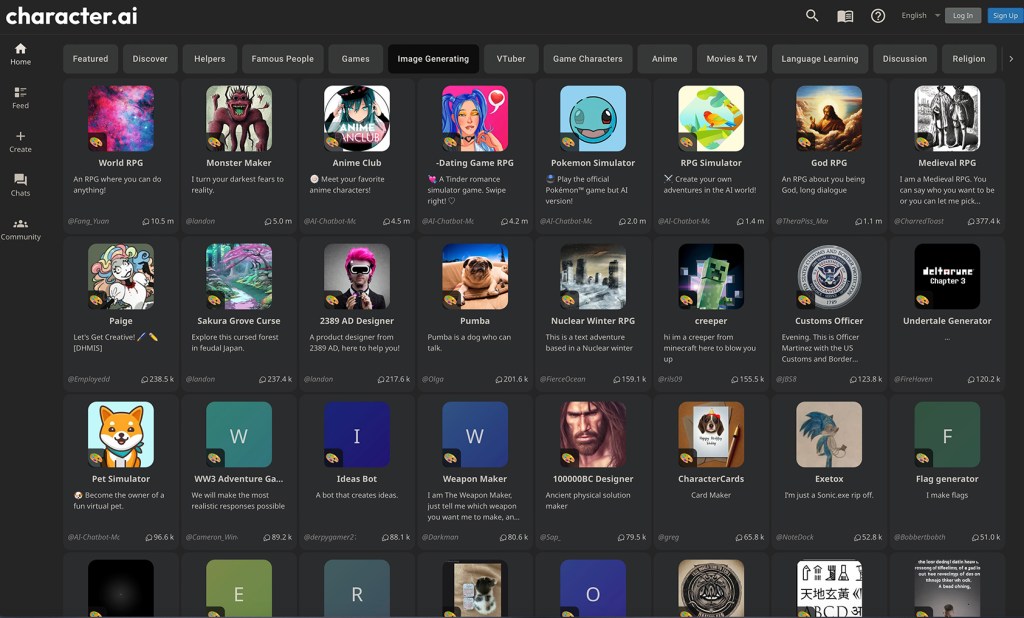Image resolution: width=1024 pixels, height=618 pixels.
Task: Open Community in sidebar
Action: pos(20,229)
